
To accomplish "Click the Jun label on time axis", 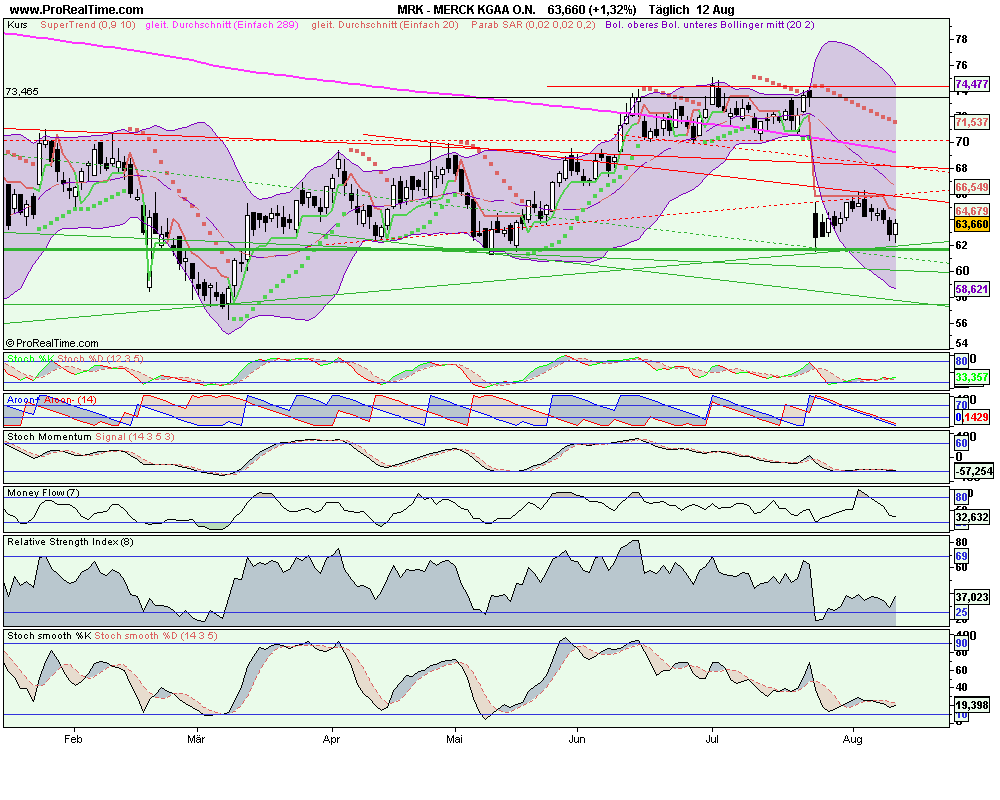I will 577,739.
